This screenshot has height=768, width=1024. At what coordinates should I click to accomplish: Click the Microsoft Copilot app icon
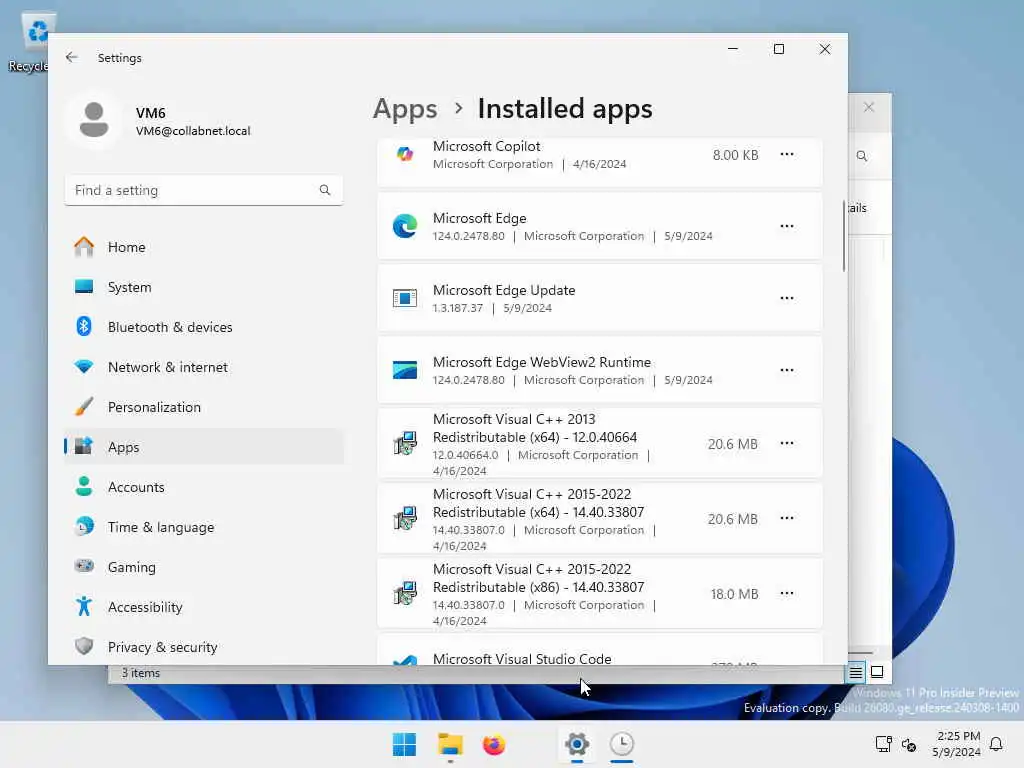pos(405,155)
